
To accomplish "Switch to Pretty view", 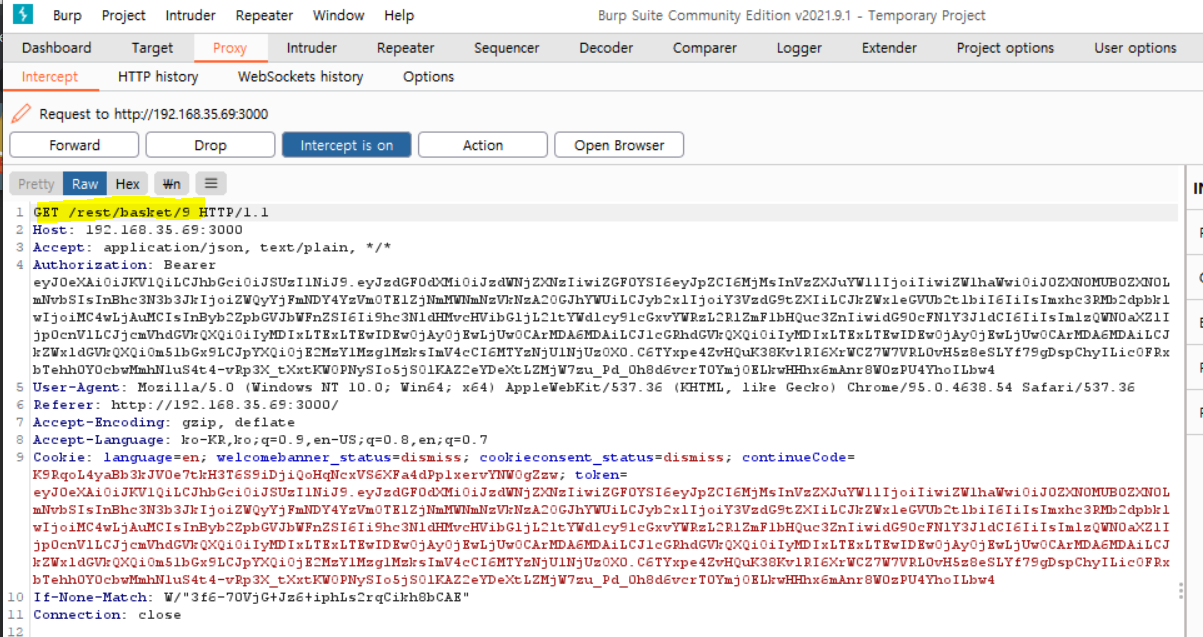I will [36, 184].
